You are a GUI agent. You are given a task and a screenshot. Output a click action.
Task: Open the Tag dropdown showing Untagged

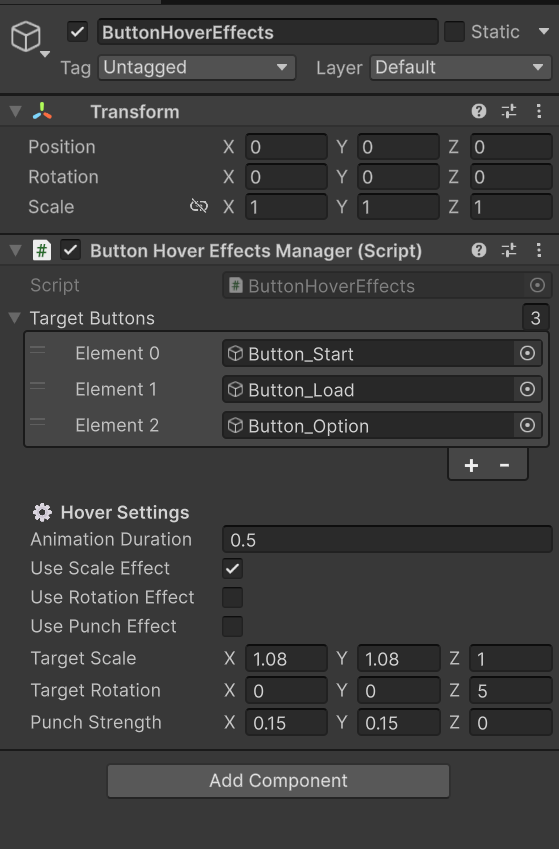(197, 68)
